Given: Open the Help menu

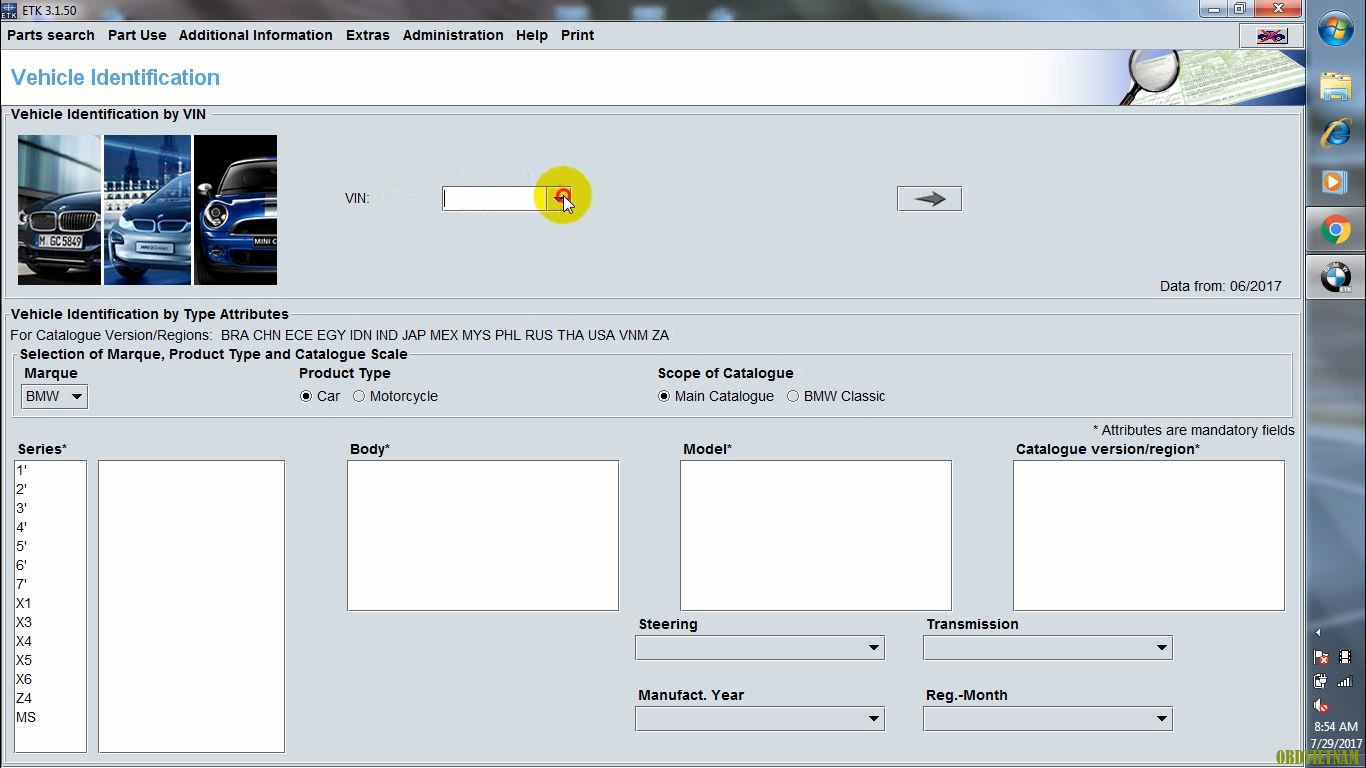Looking at the screenshot, I should [x=532, y=35].
